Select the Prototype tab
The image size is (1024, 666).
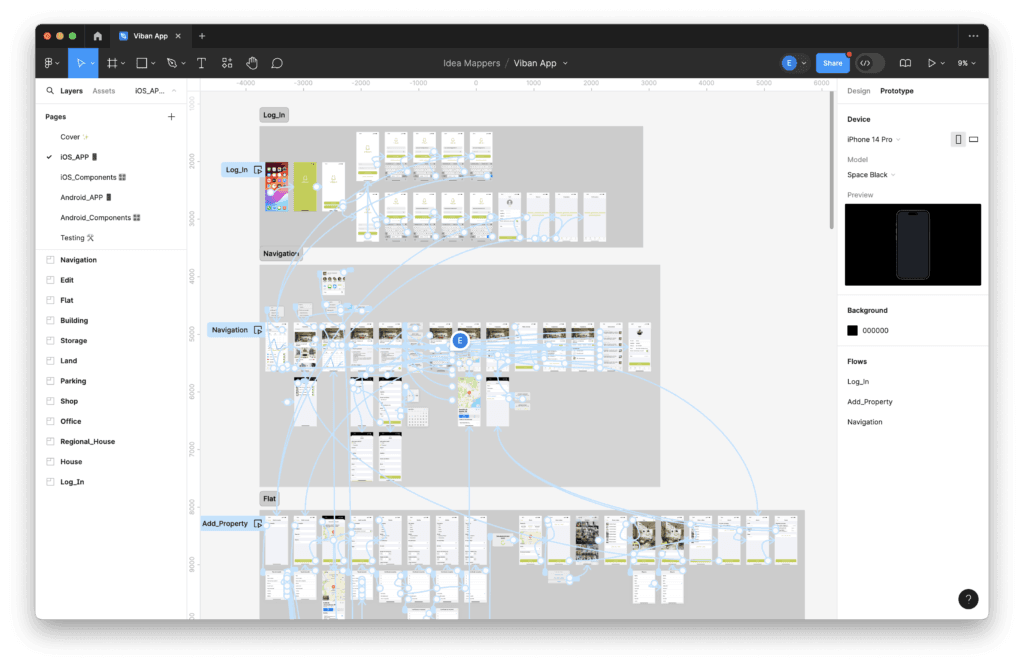pyautogui.click(x=897, y=91)
